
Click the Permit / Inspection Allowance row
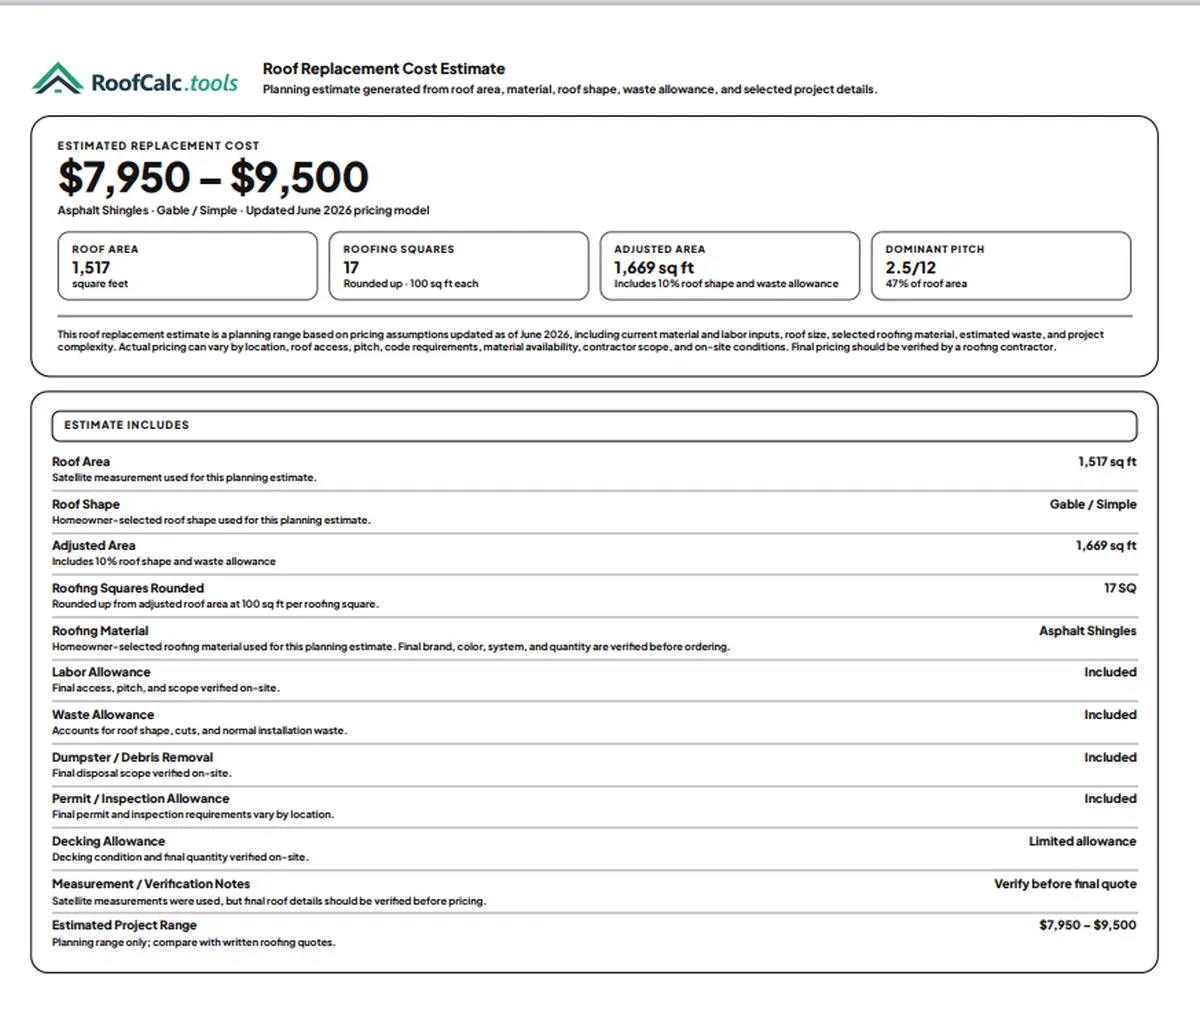pos(594,806)
